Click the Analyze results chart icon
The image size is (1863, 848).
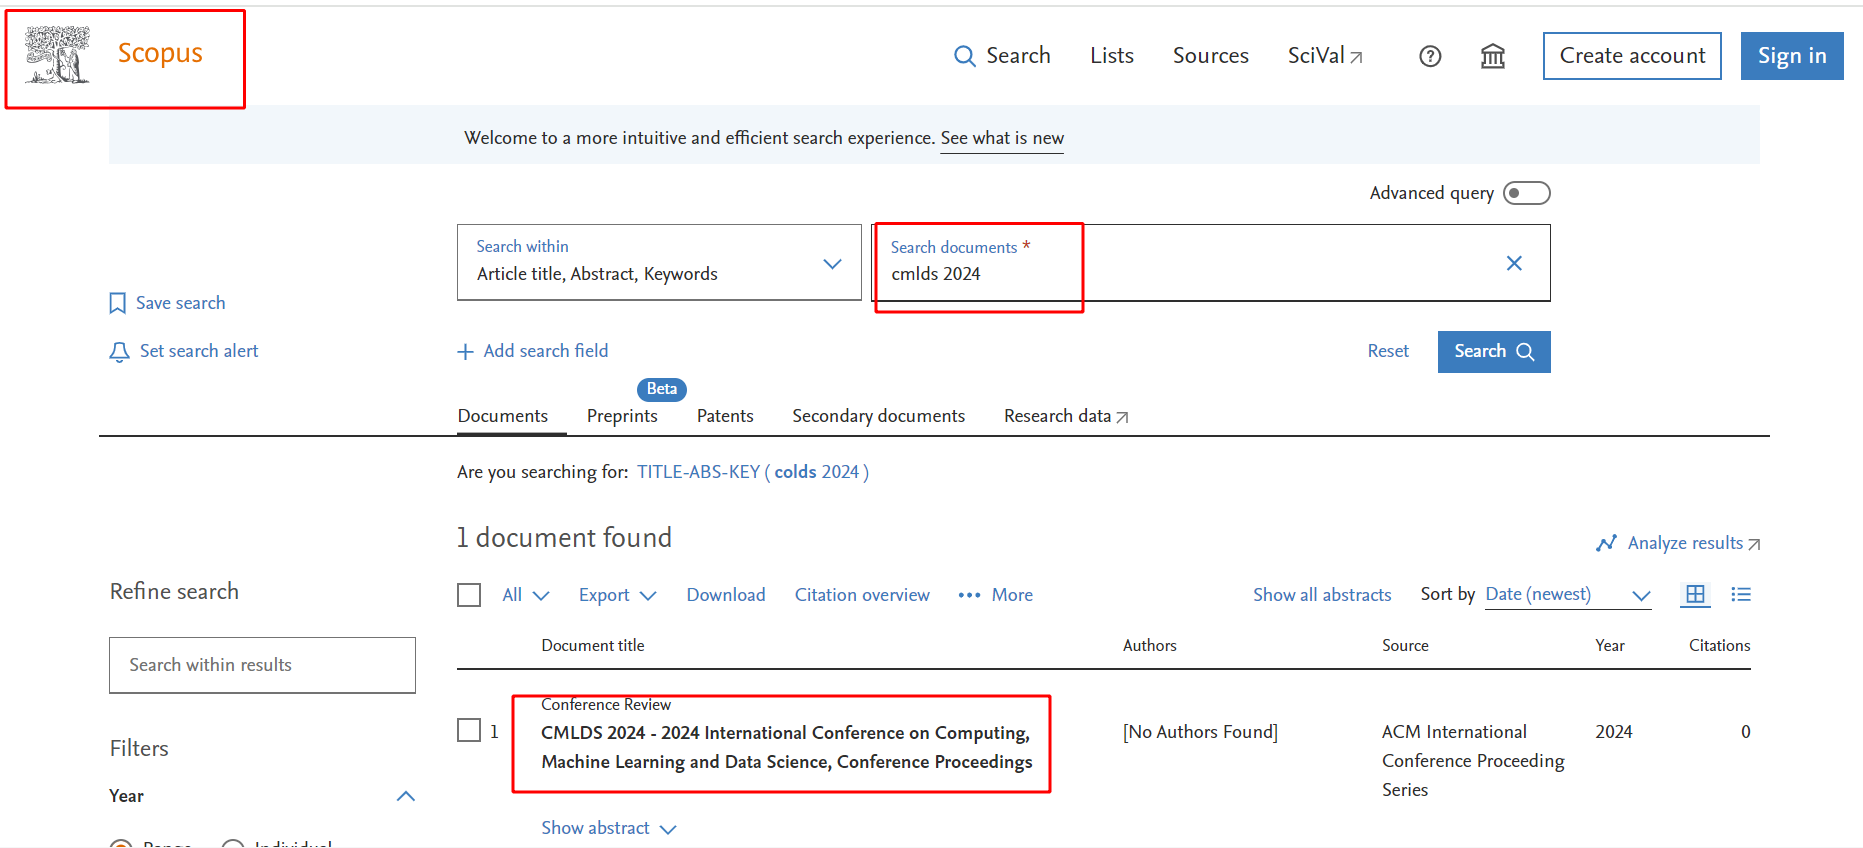[1606, 543]
